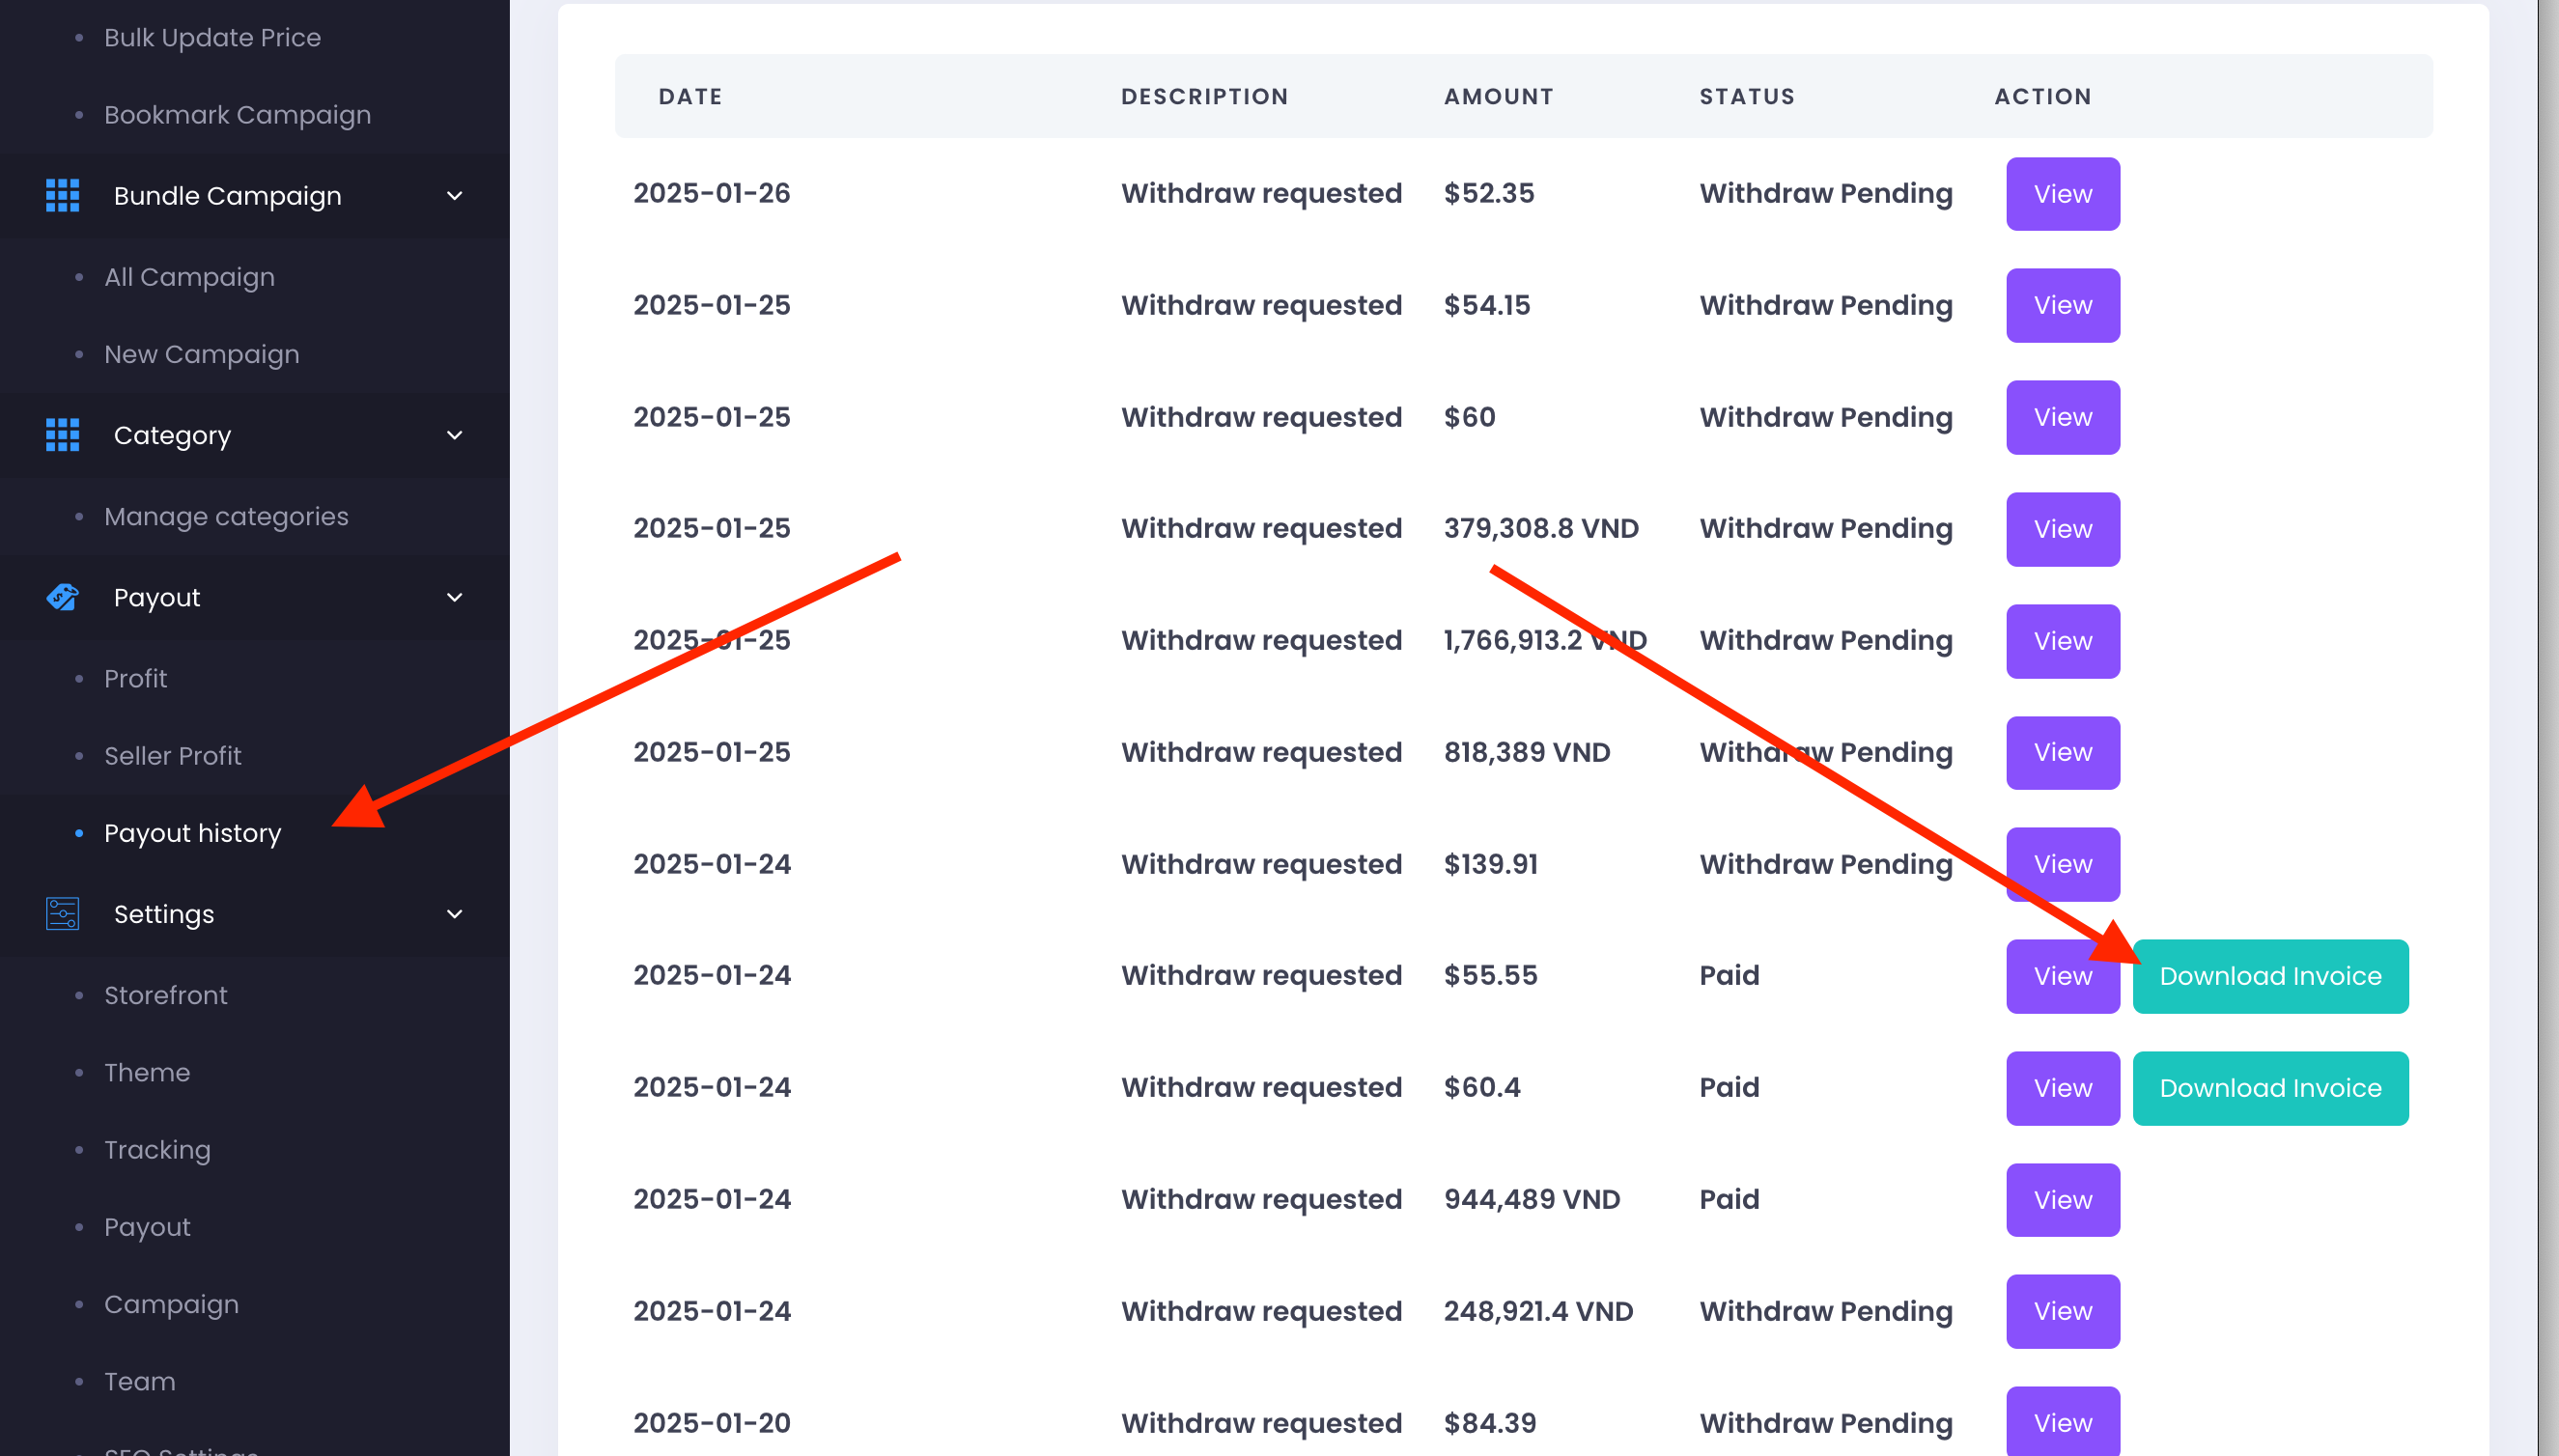Toggle the Settings section chevron
The height and width of the screenshot is (1456, 2559).
click(454, 914)
